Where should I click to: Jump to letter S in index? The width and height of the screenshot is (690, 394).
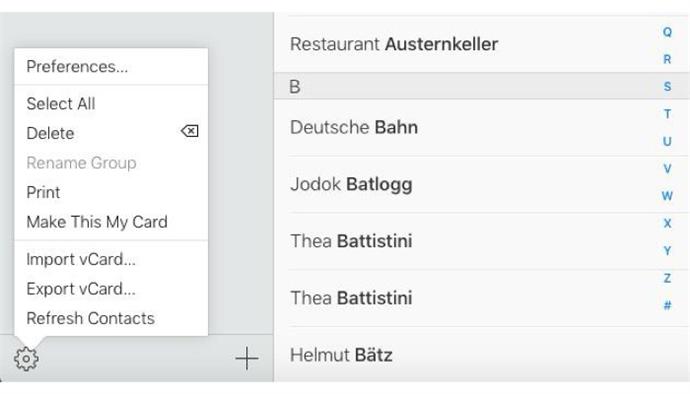tap(667, 86)
